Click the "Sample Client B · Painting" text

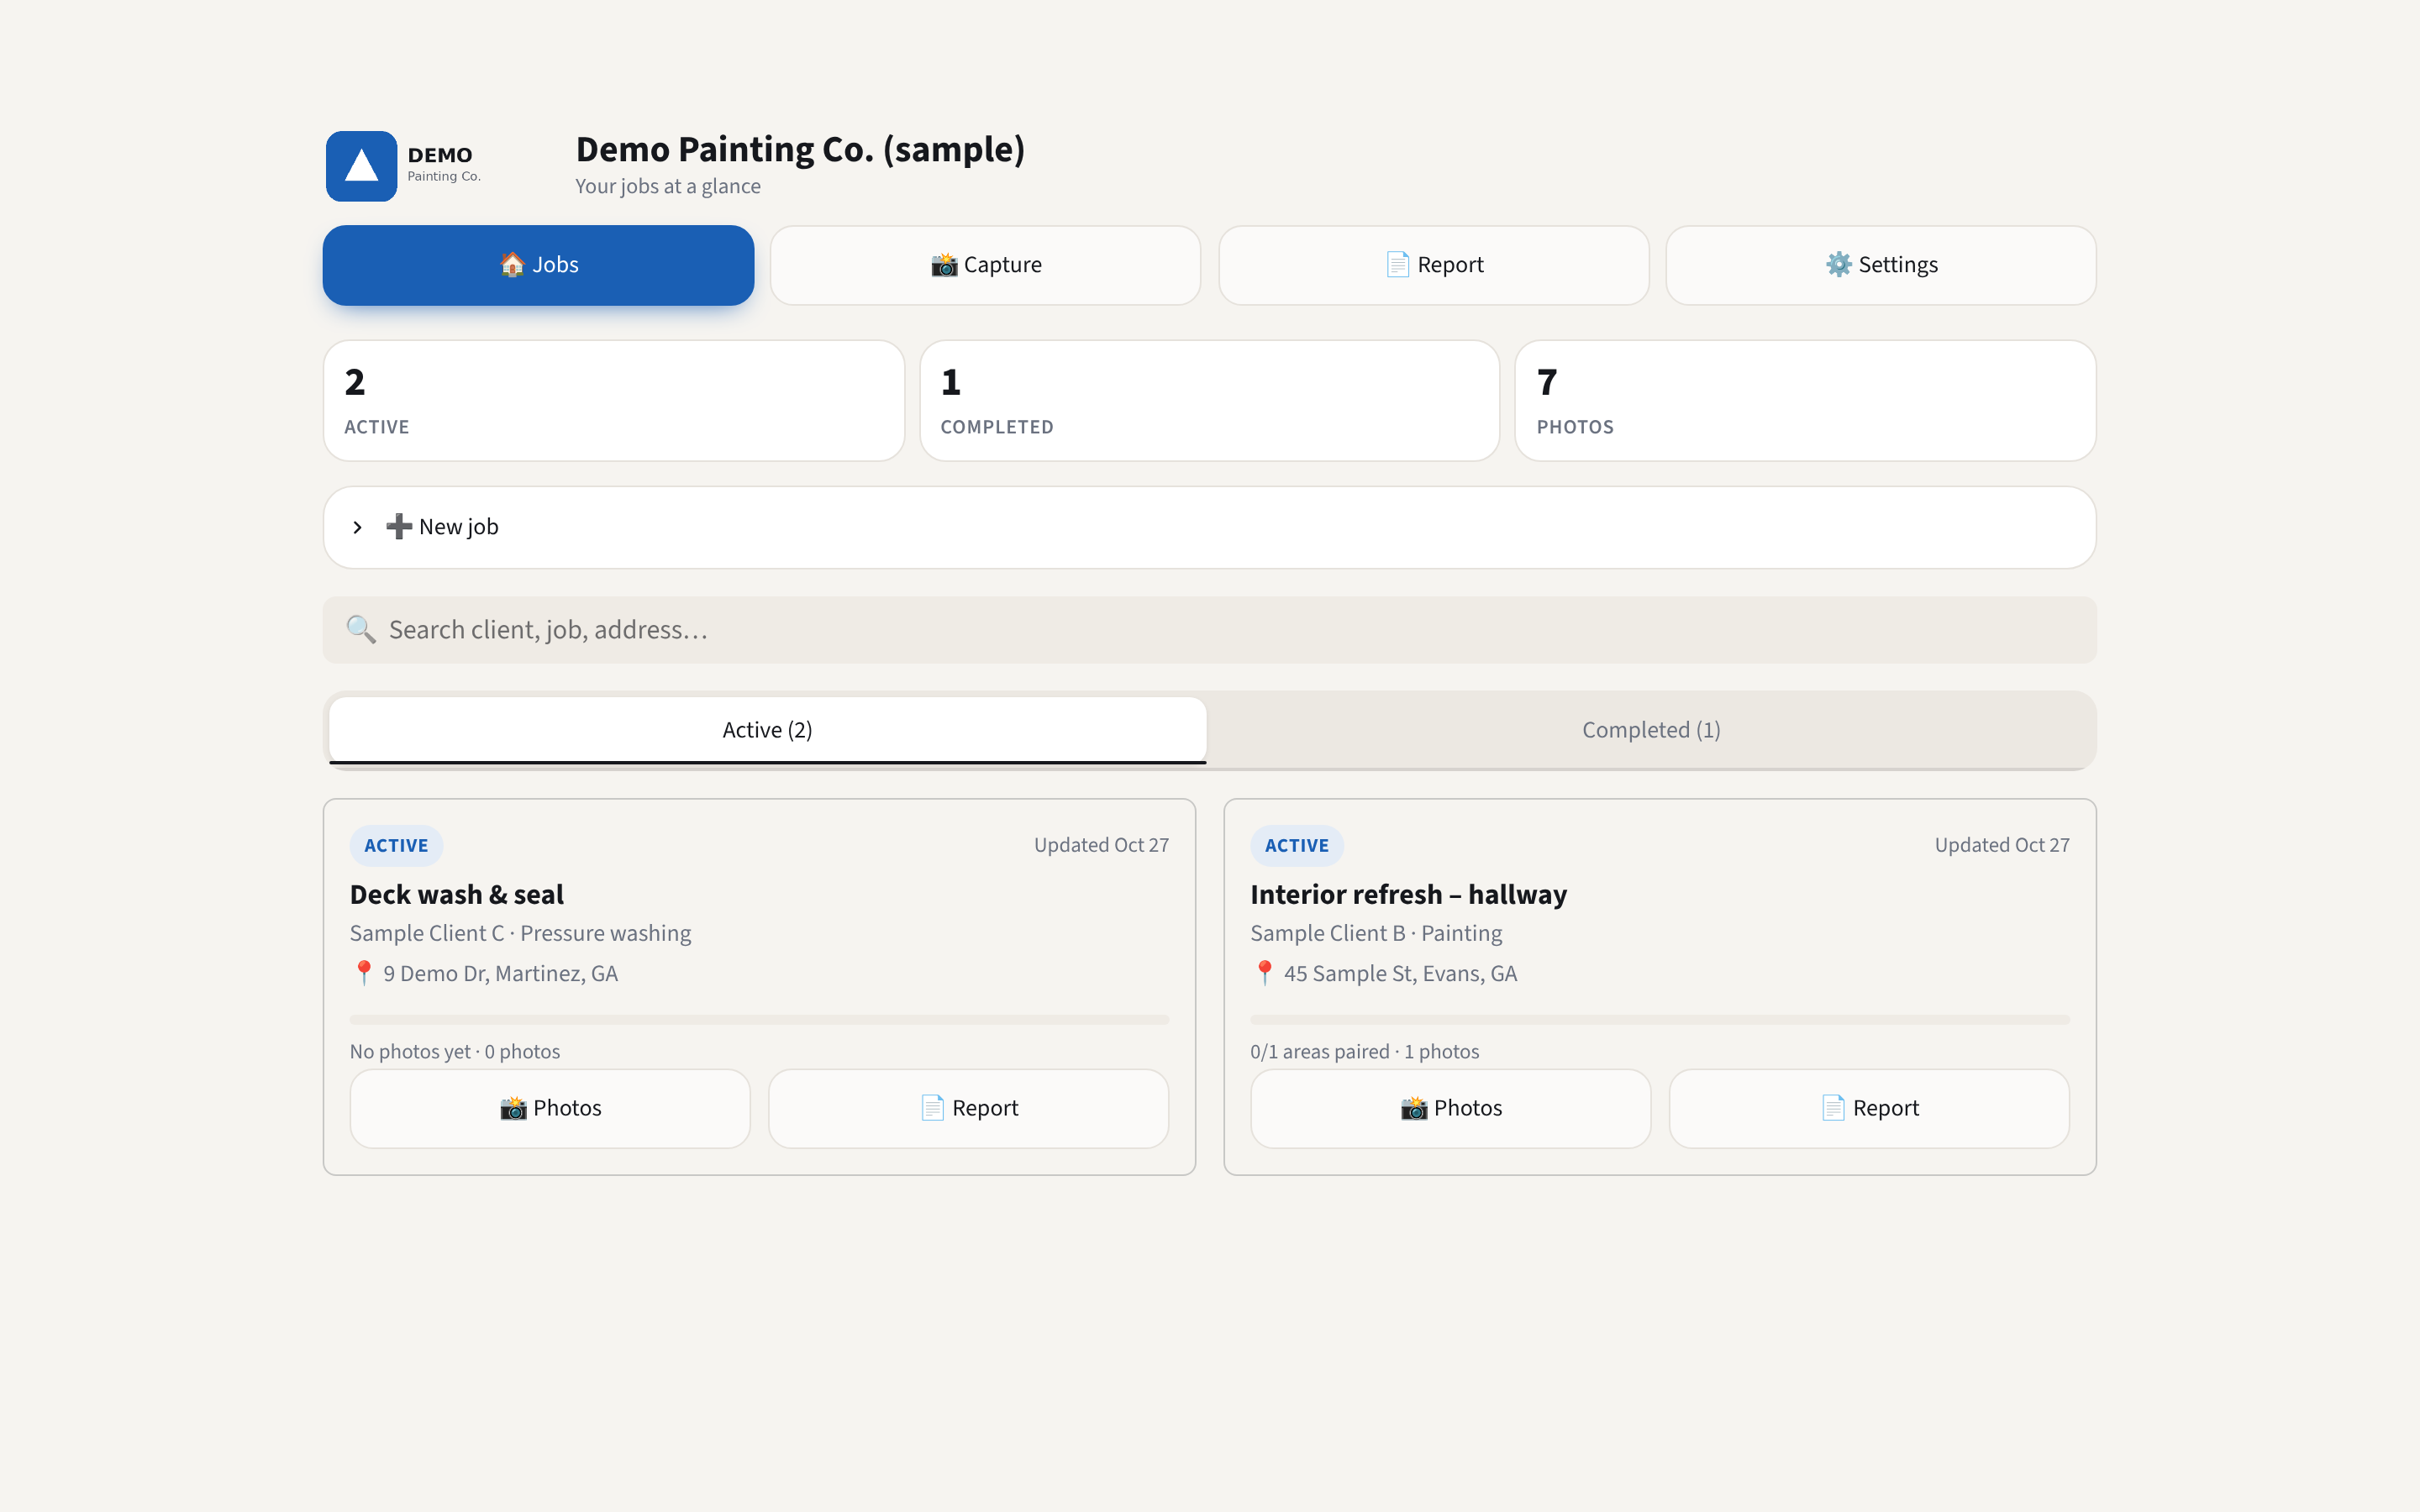coord(1376,933)
